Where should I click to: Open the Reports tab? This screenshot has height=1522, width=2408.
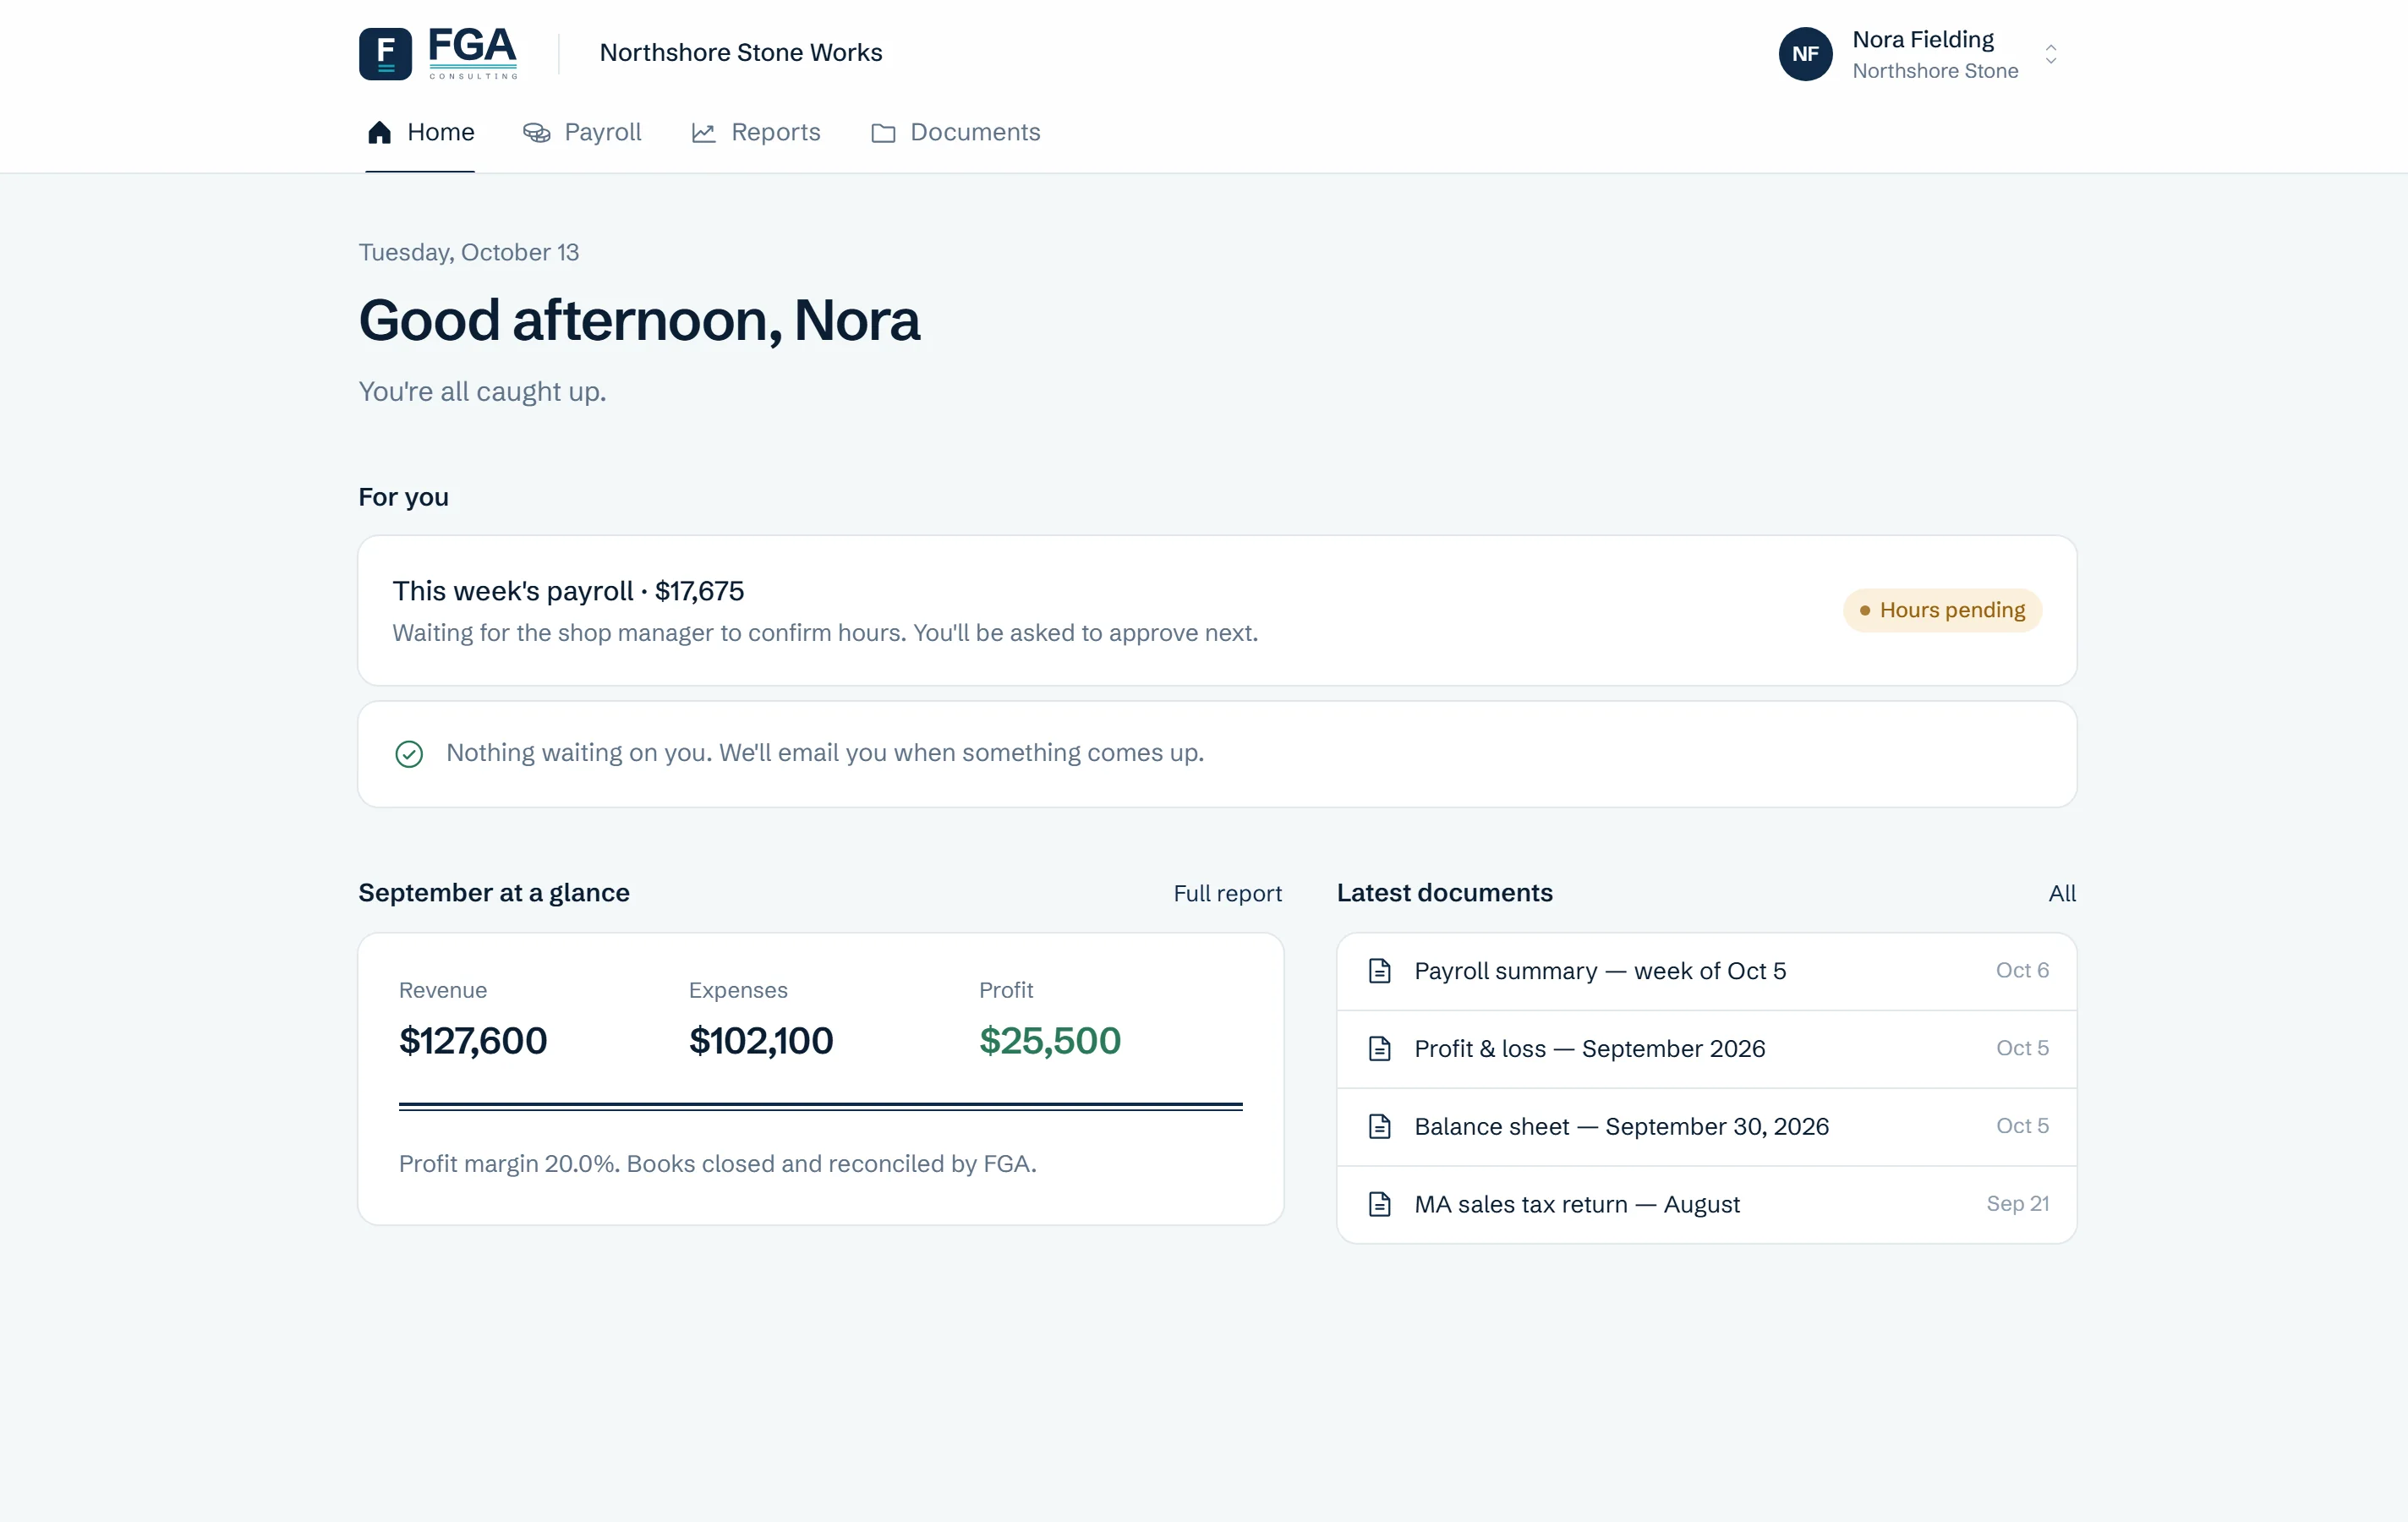(756, 133)
